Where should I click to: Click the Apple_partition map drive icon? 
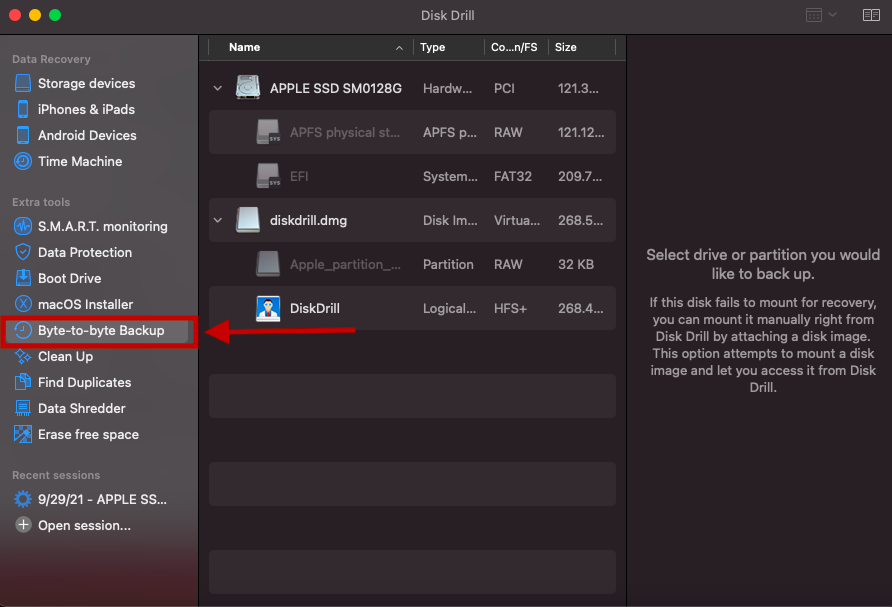pyautogui.click(x=268, y=265)
